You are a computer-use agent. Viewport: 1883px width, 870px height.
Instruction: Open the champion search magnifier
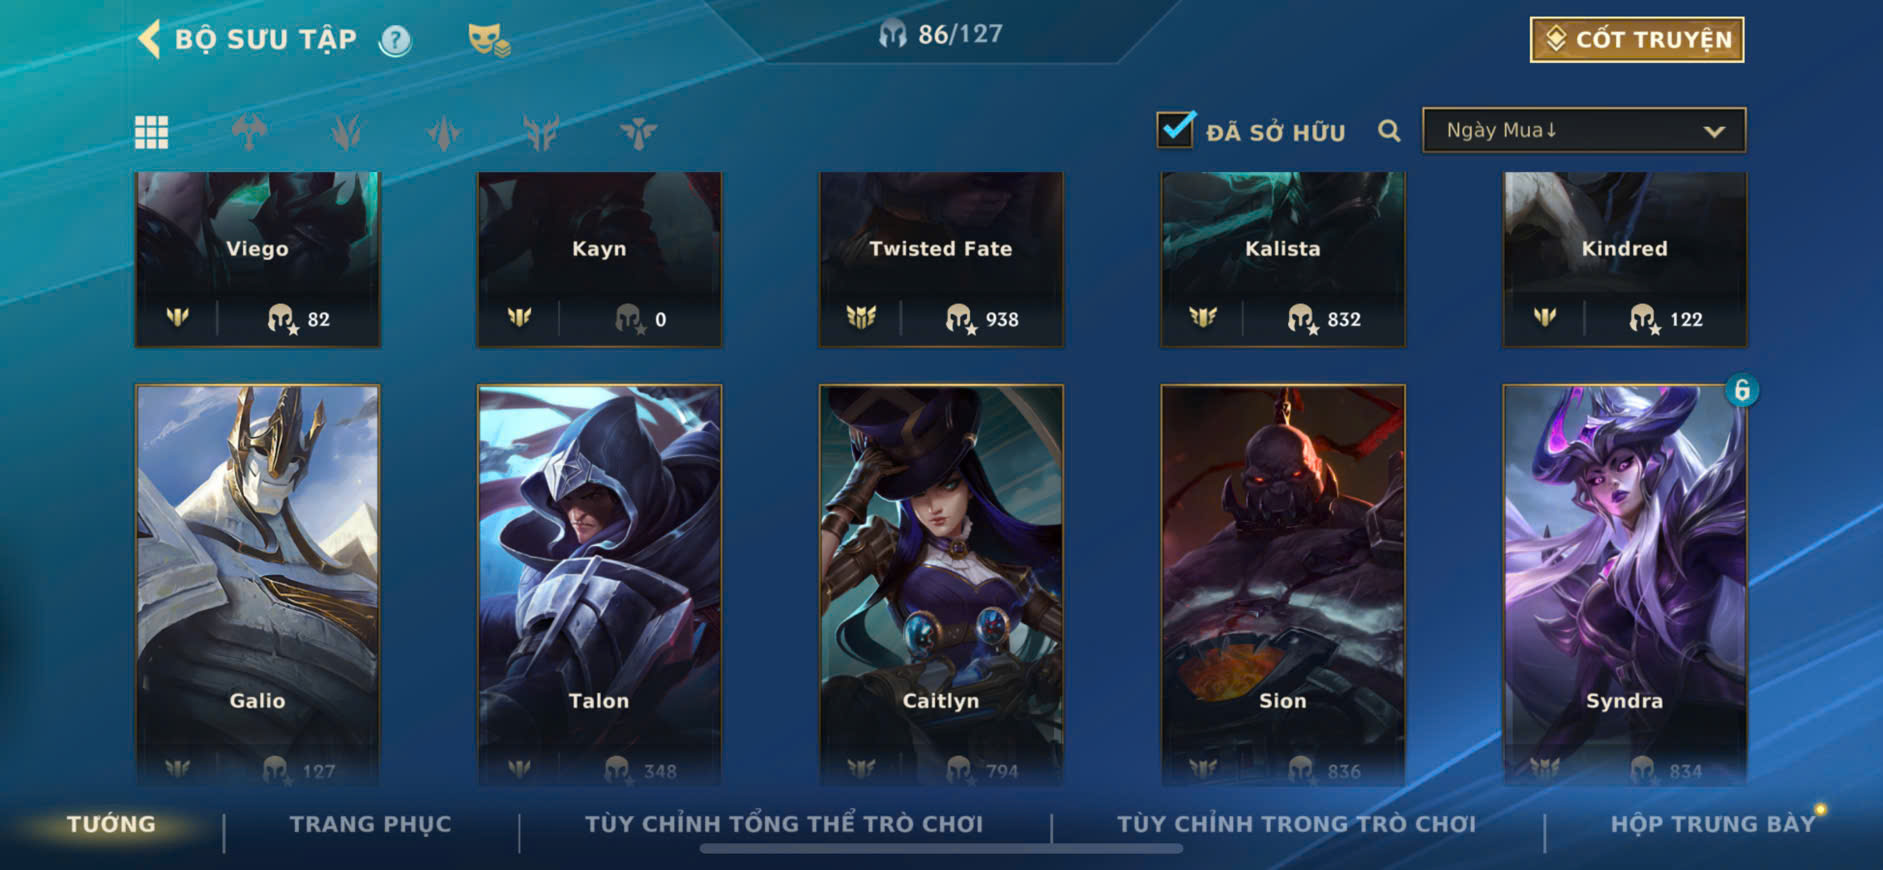[x=1389, y=131]
